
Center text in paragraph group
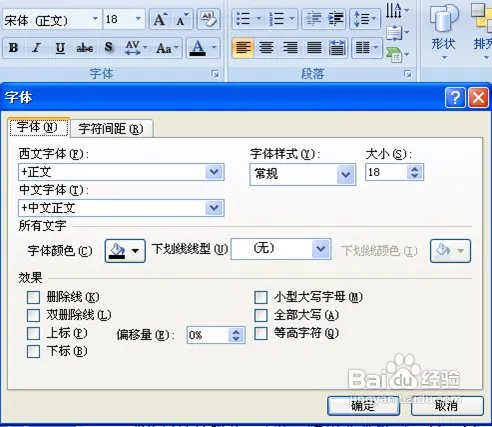point(266,48)
